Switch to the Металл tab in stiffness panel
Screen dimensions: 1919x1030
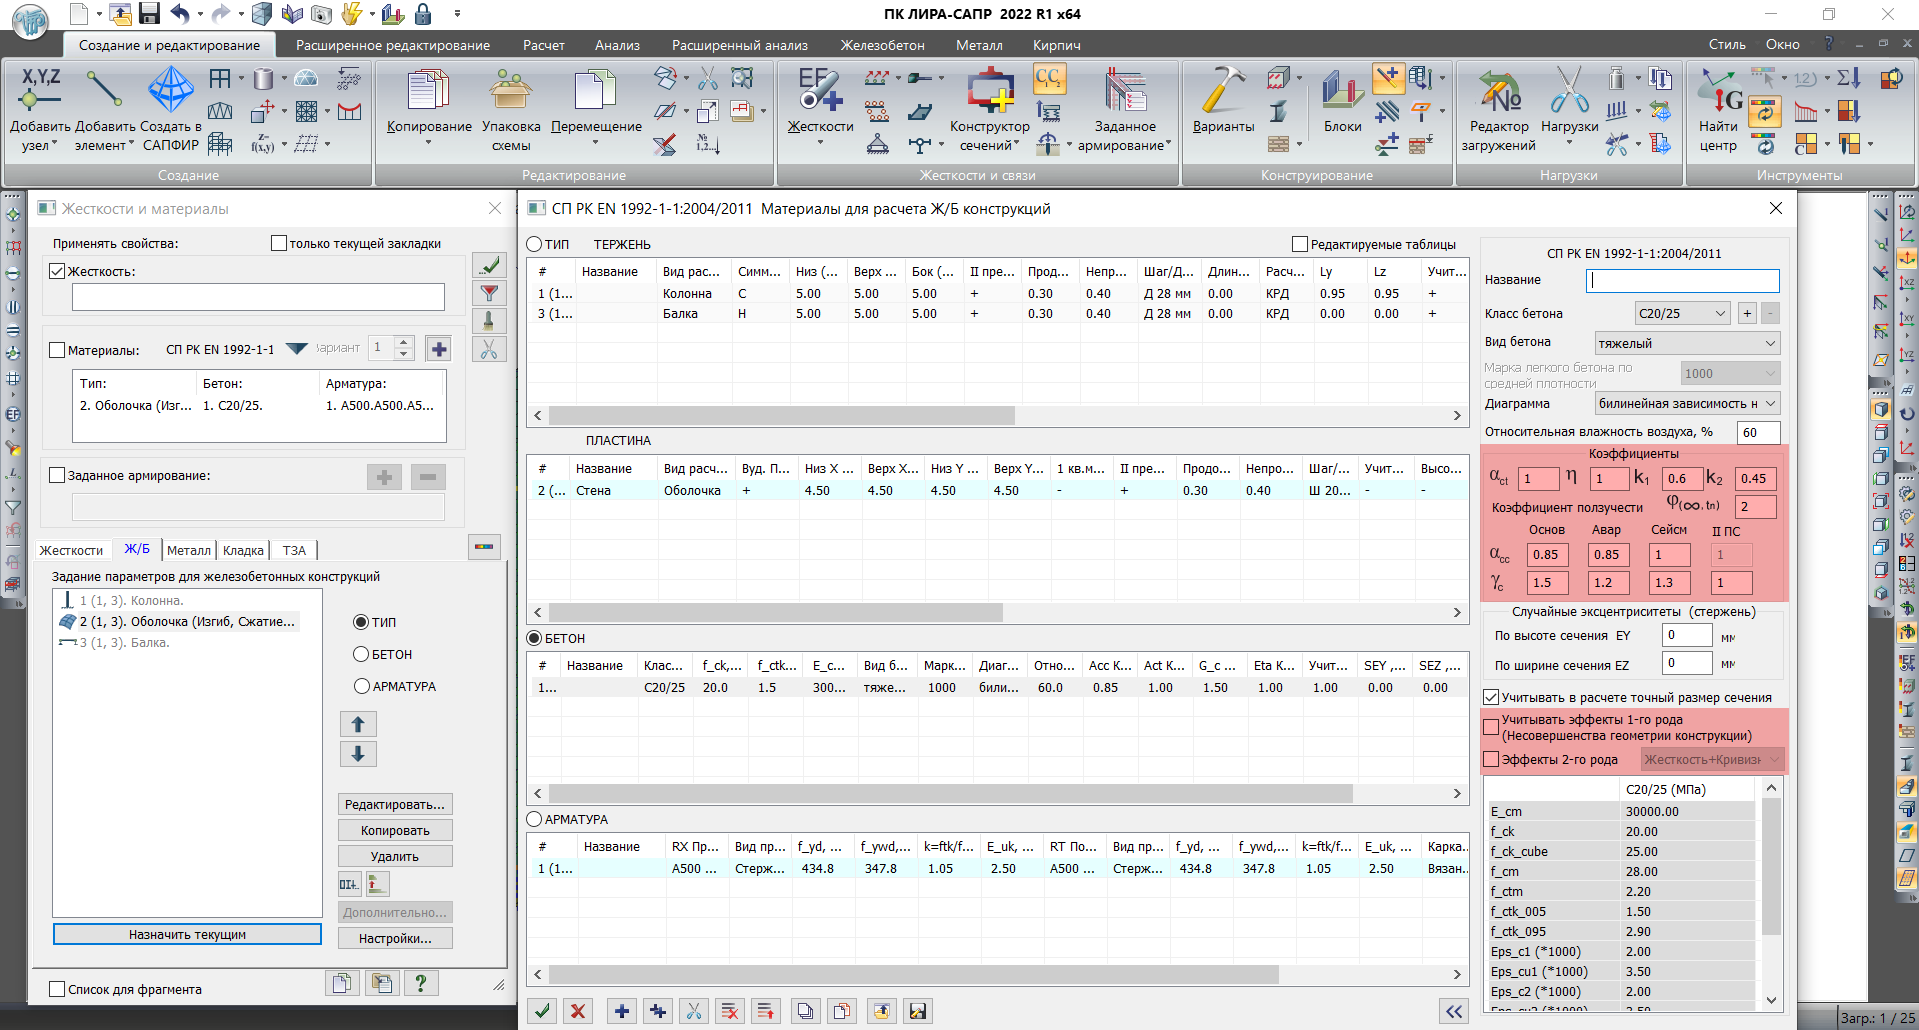188,550
